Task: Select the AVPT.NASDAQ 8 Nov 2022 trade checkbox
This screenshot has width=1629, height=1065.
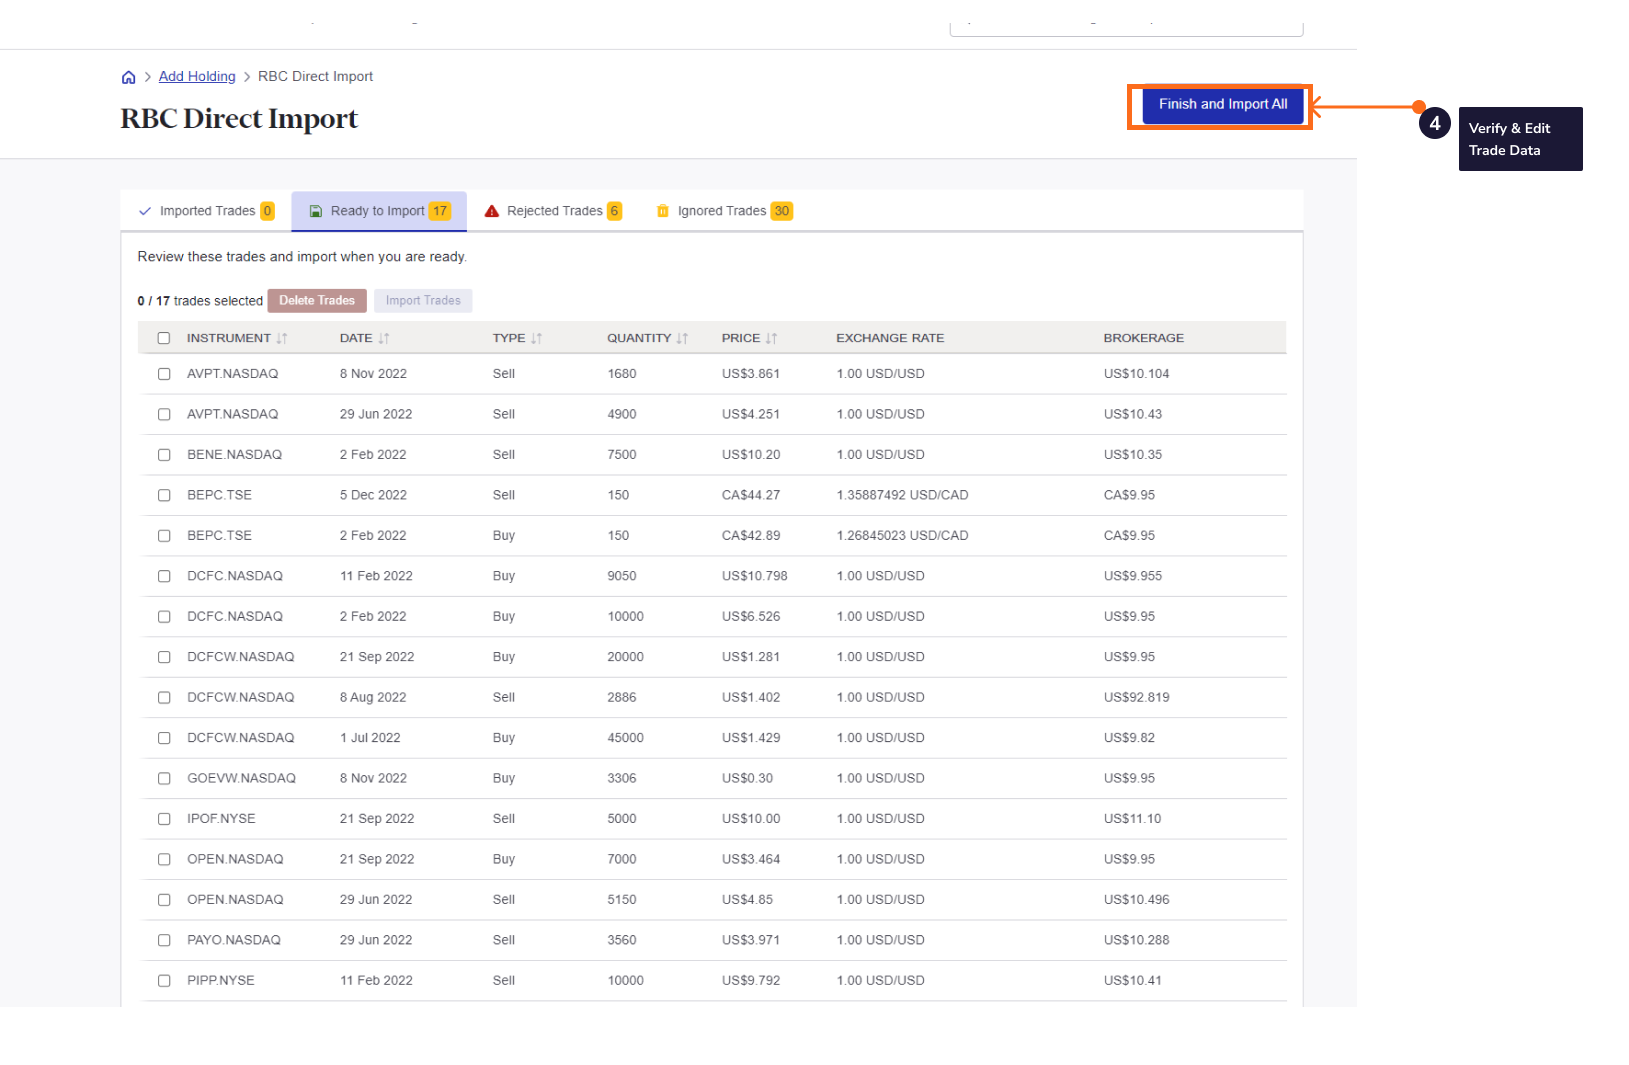Action: coord(164,374)
